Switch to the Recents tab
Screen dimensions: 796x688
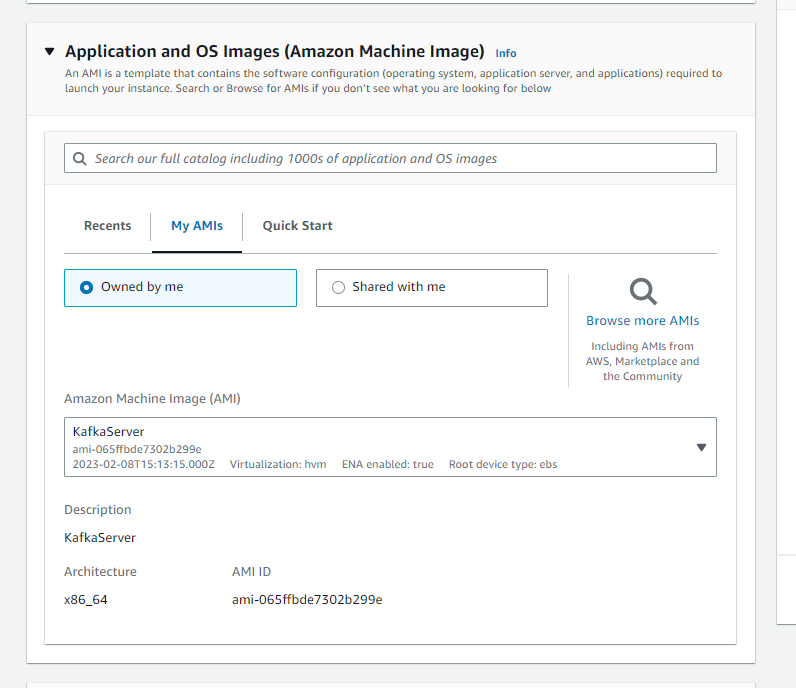(107, 226)
